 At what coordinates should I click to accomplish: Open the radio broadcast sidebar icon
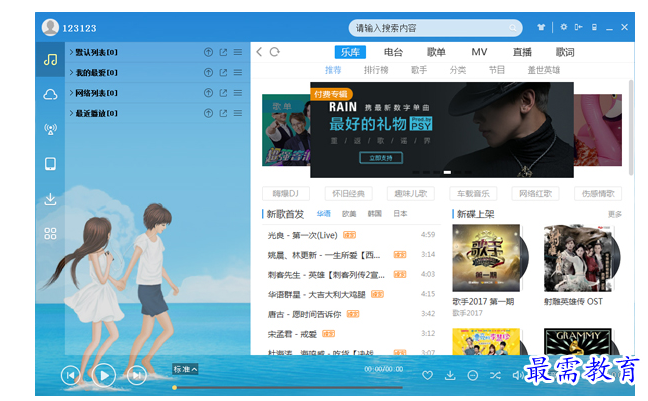point(50,129)
